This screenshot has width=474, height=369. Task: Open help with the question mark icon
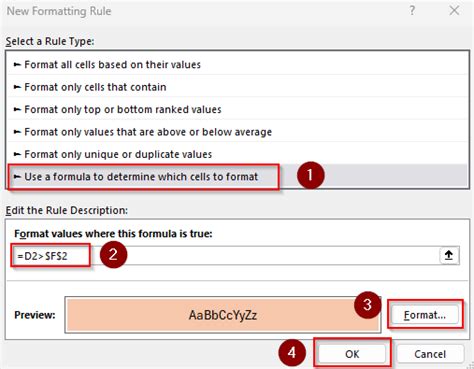coord(412,11)
